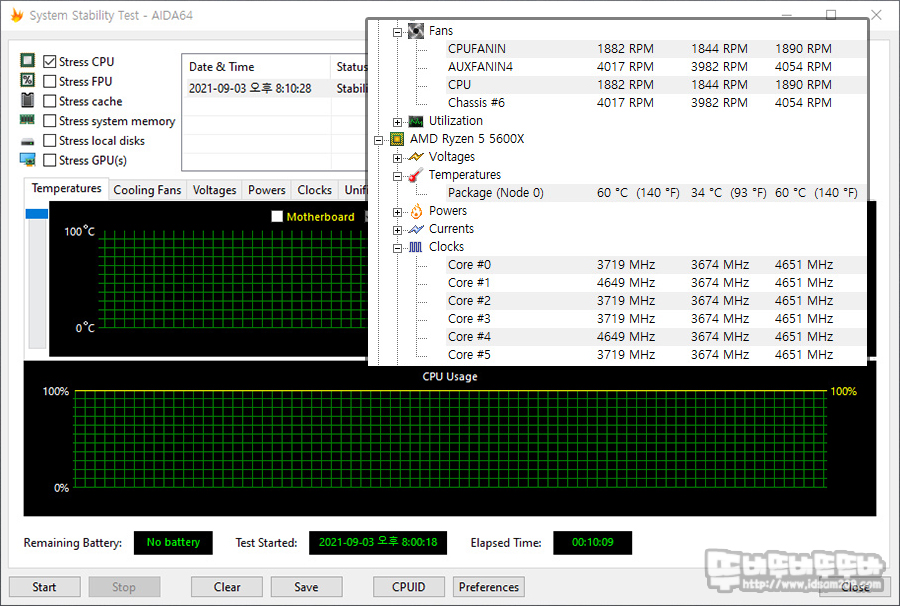Open the Powers tab
The width and height of the screenshot is (900, 606).
(x=266, y=190)
